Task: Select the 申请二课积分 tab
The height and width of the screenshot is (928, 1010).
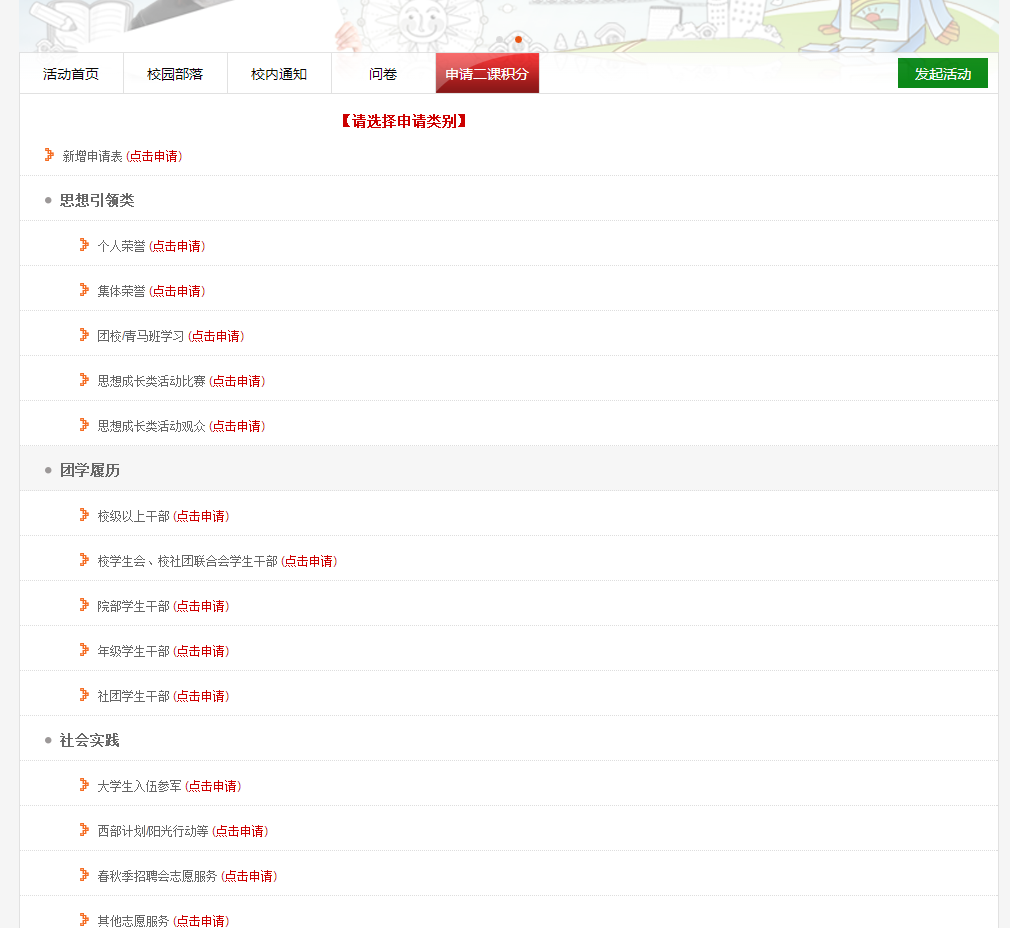Action: (487, 73)
